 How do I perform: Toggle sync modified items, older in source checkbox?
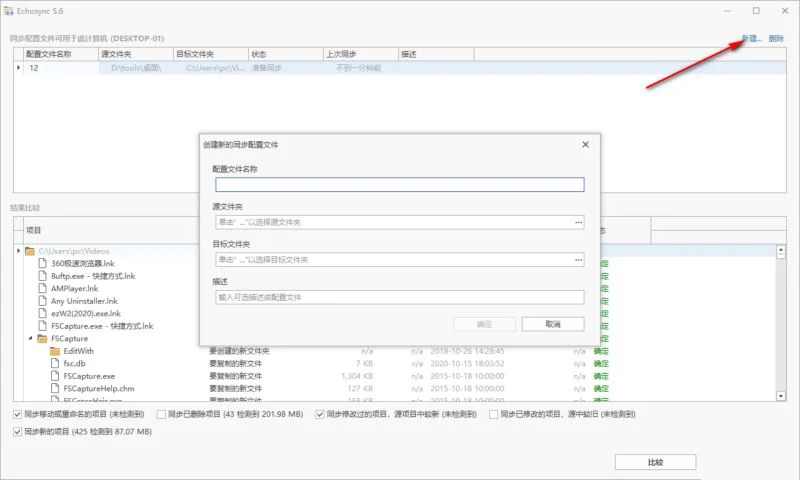493,414
